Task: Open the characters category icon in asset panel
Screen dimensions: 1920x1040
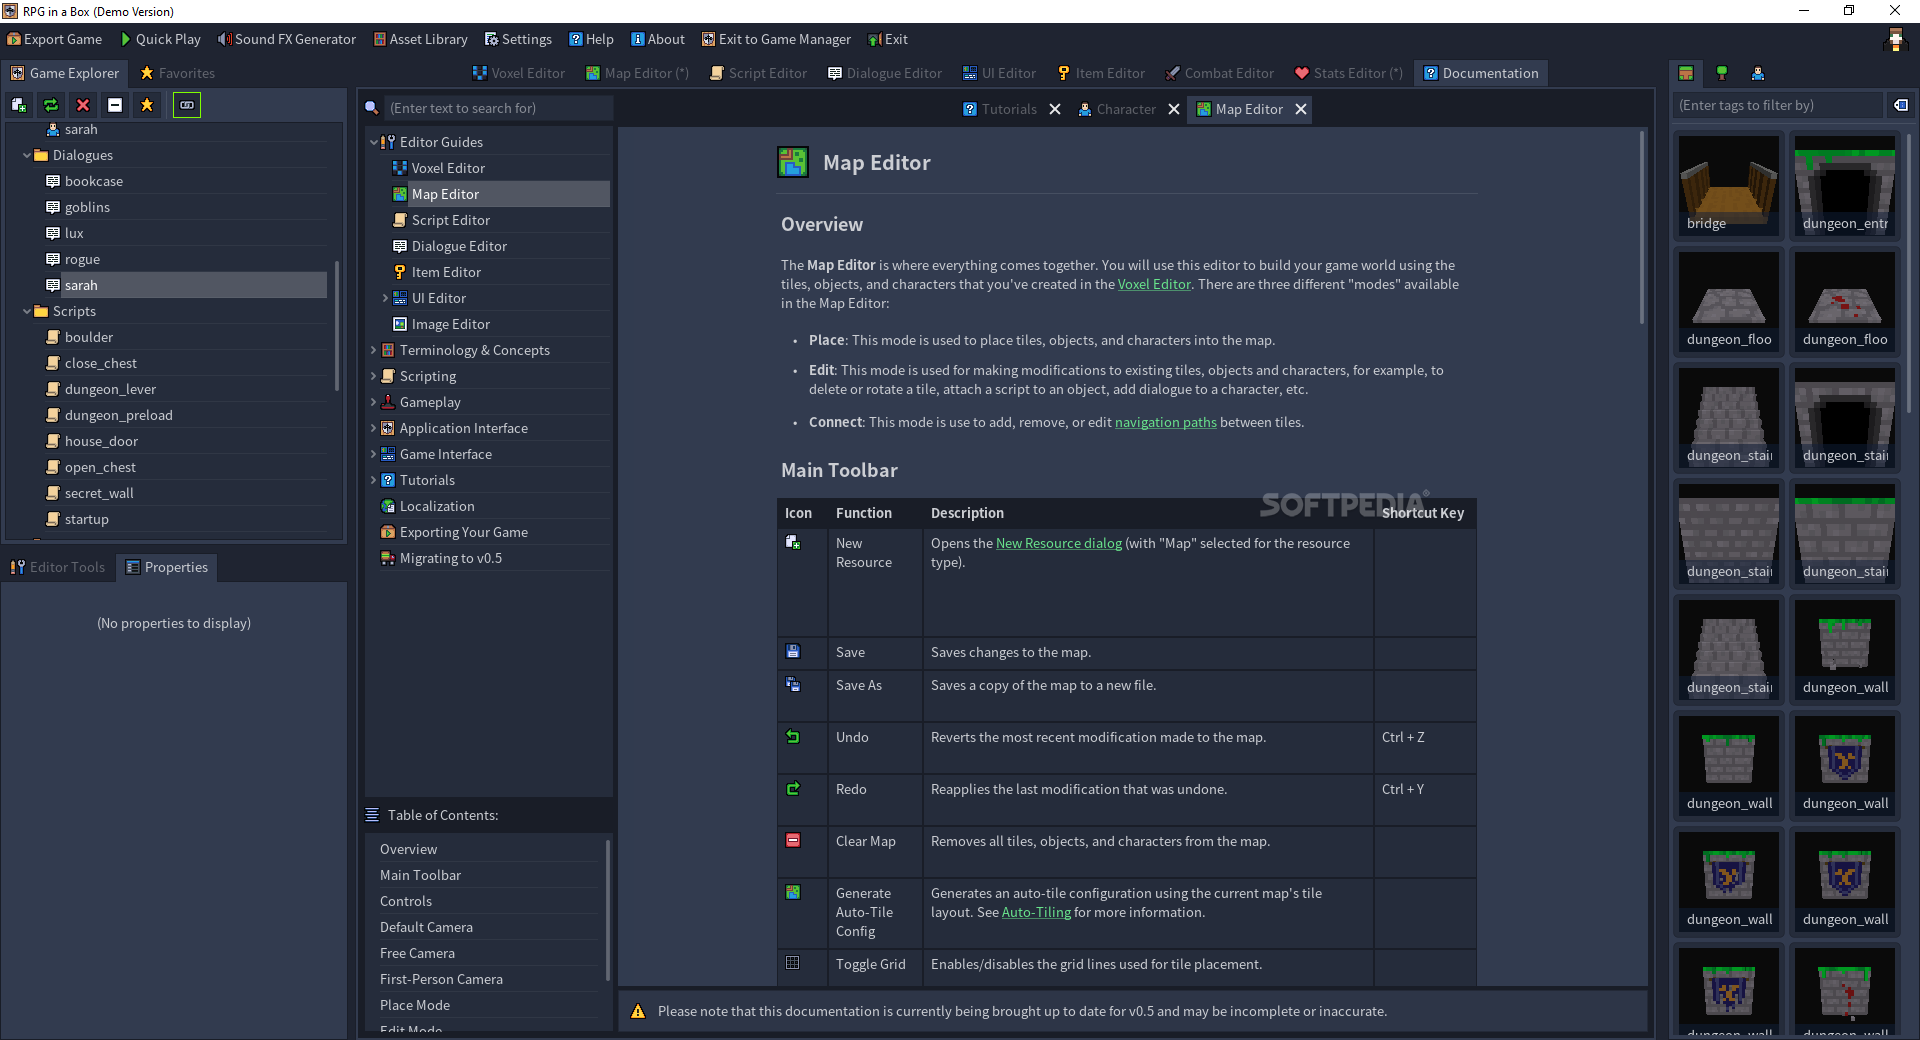Action: [x=1758, y=73]
